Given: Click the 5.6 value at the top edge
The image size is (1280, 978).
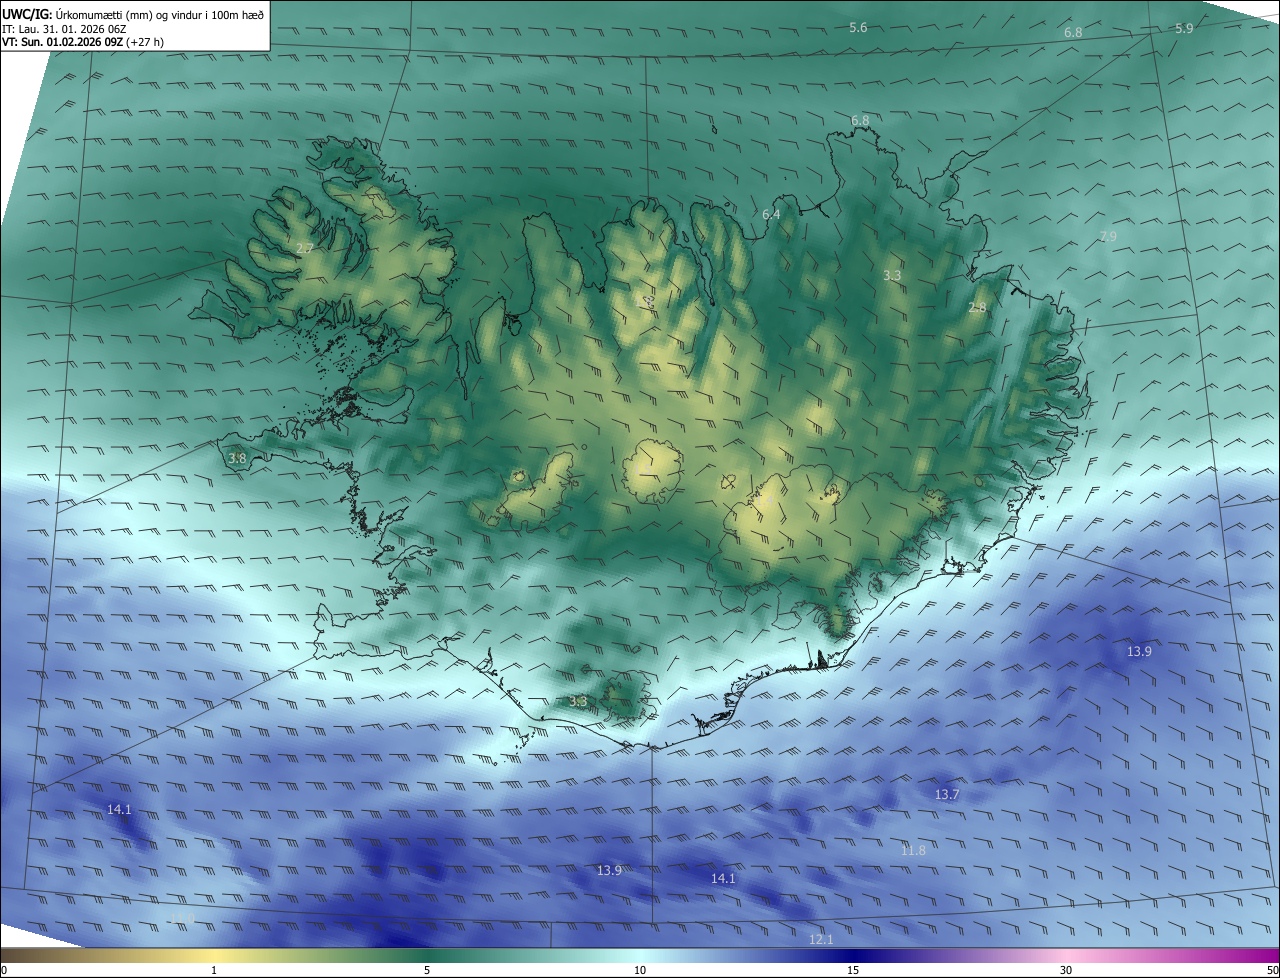Looking at the screenshot, I should [858, 27].
